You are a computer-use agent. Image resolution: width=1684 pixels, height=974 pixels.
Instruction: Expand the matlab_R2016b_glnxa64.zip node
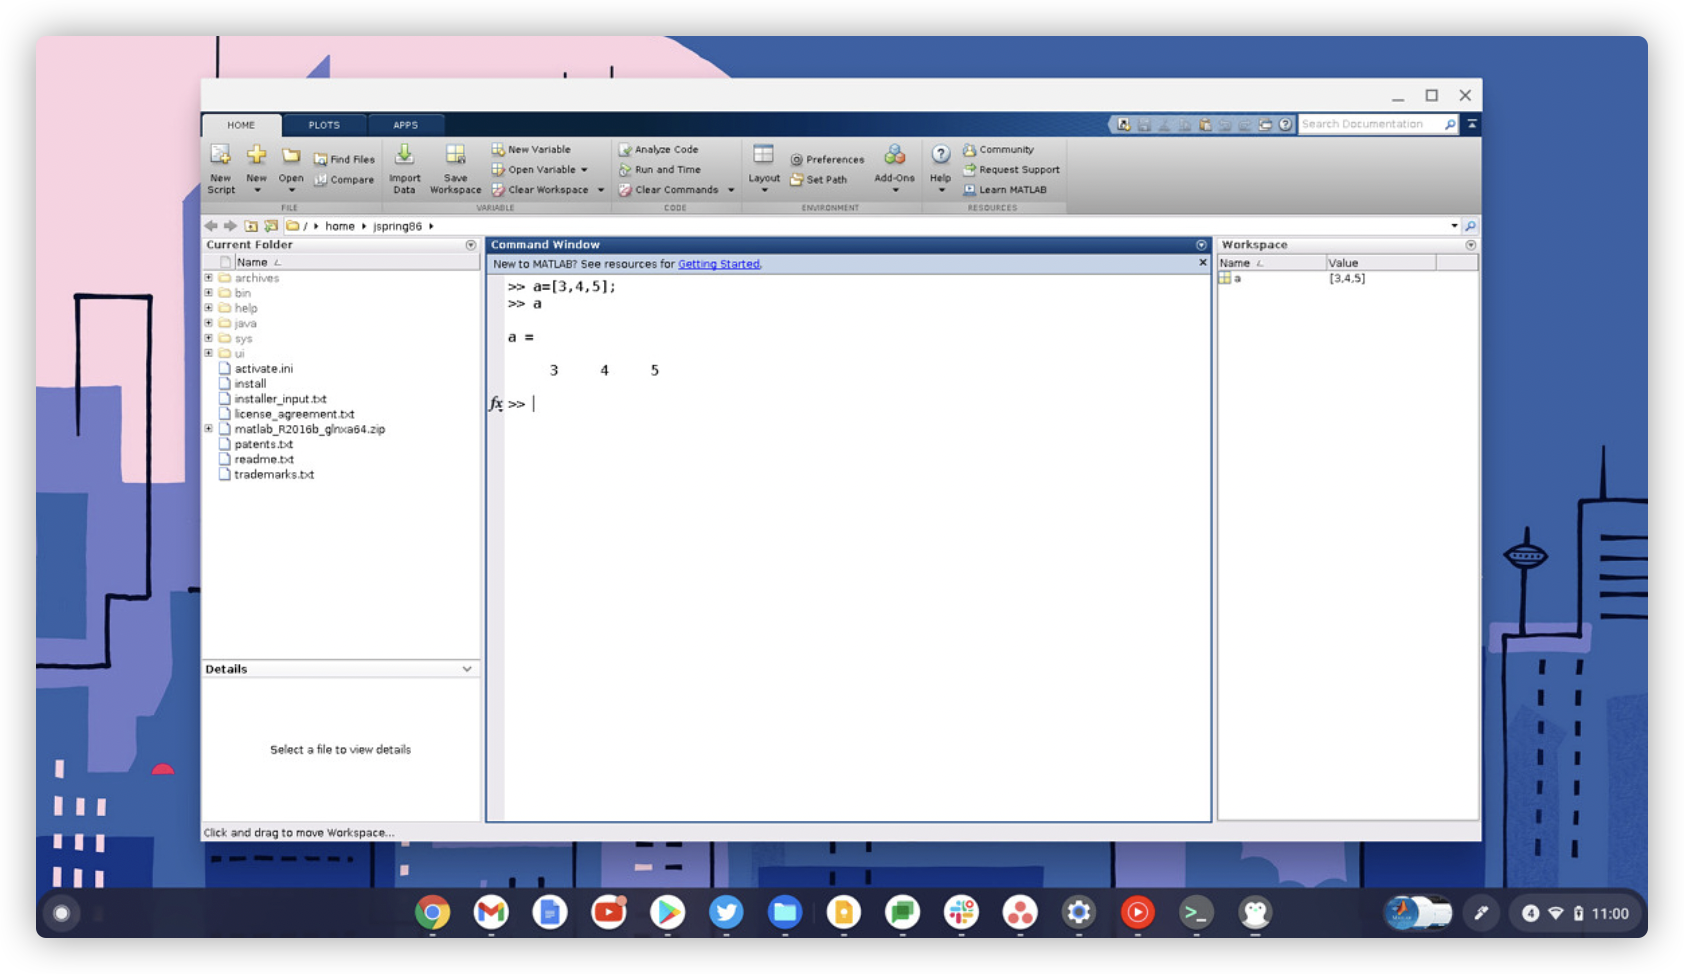click(x=209, y=429)
